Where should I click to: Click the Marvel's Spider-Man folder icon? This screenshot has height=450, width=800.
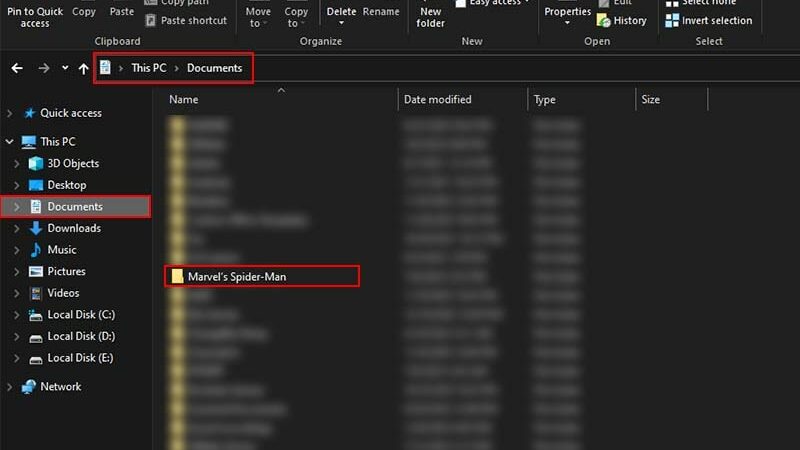pyautogui.click(x=177, y=276)
